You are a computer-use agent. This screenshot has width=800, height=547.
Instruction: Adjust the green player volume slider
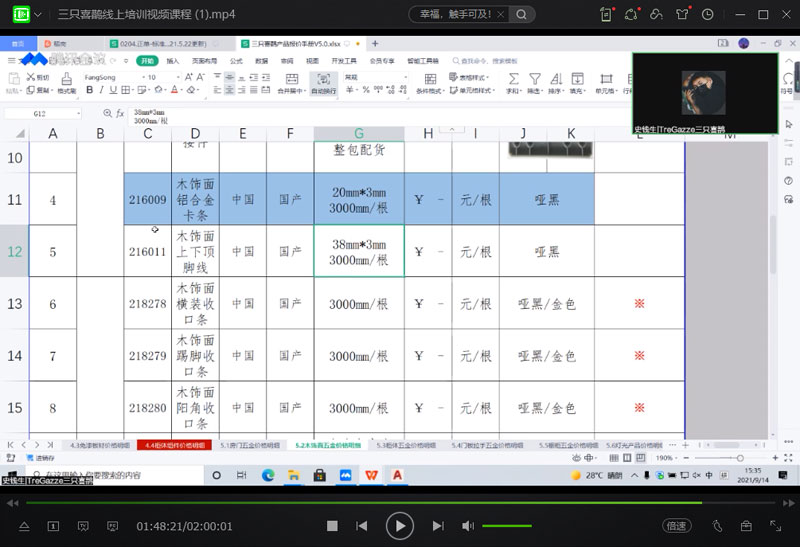point(507,526)
